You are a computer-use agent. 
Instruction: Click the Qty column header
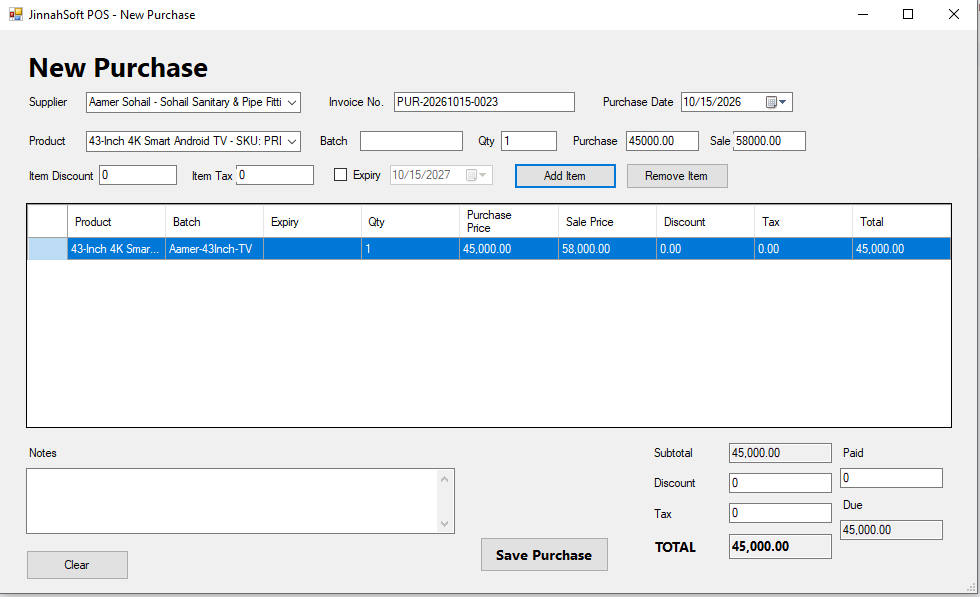tap(411, 221)
